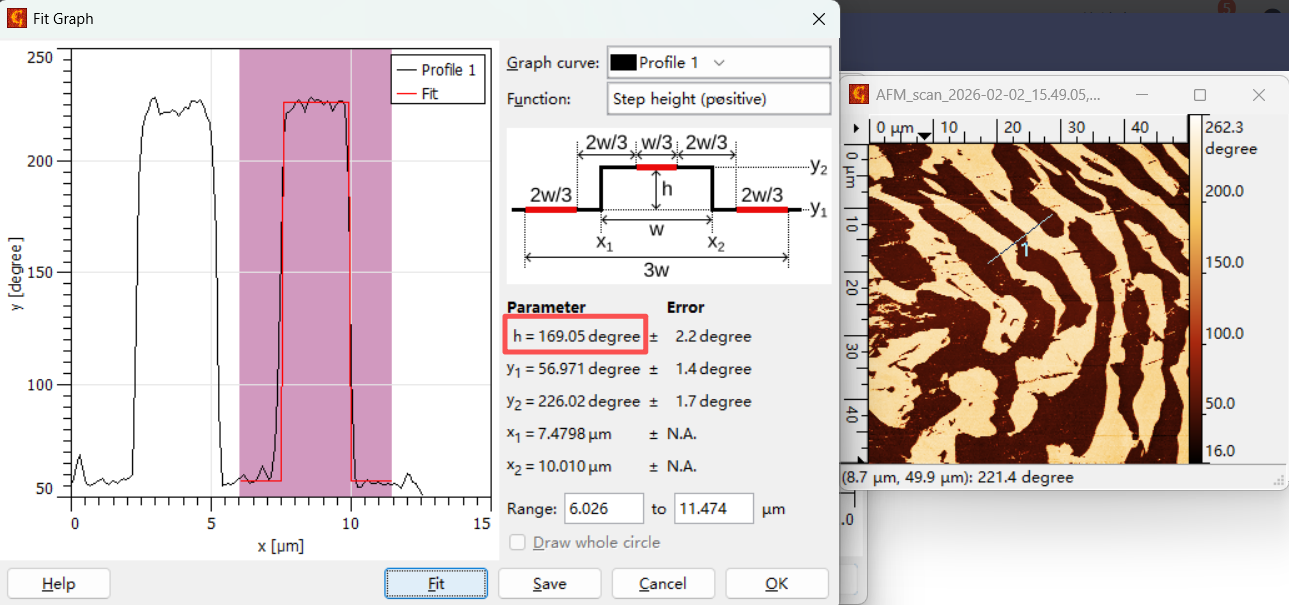Click the graph legend showing Profile 1 and Fit
Viewport: 1289px width, 605px height.
[x=438, y=80]
